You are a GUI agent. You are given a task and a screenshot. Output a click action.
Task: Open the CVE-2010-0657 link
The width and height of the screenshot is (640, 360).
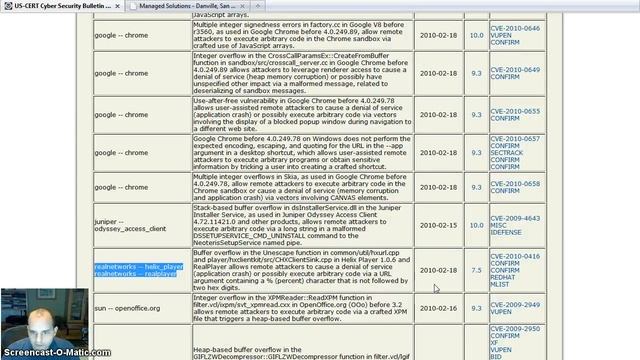[x=515, y=139]
